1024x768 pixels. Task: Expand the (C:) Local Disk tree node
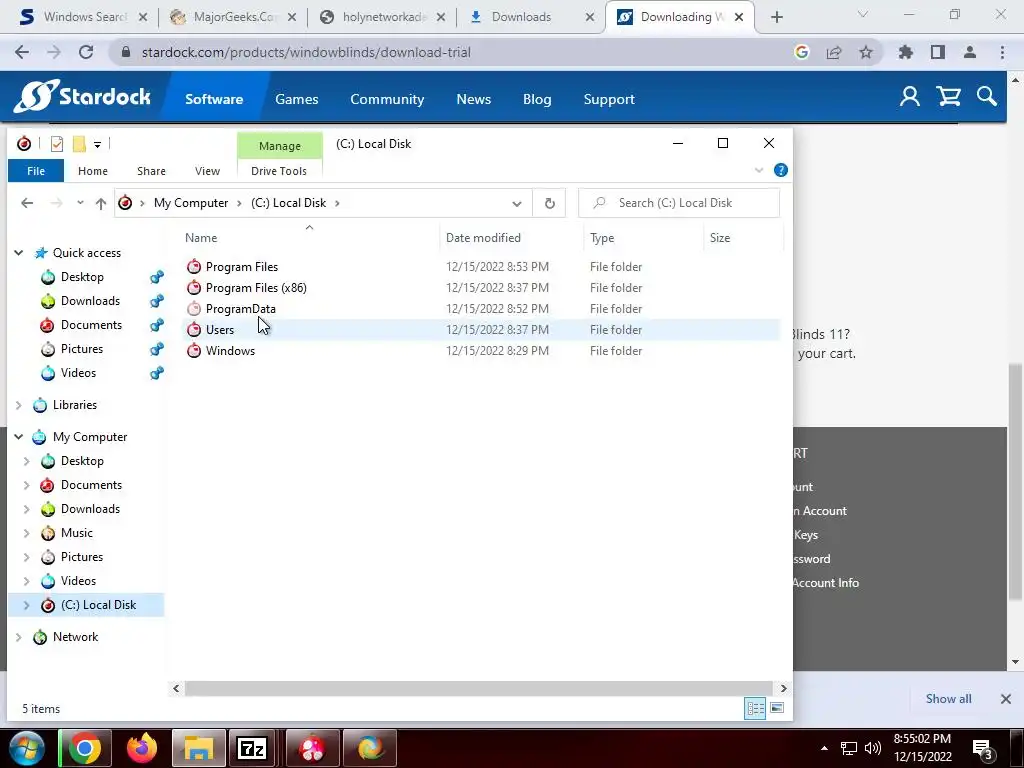[x=27, y=605]
